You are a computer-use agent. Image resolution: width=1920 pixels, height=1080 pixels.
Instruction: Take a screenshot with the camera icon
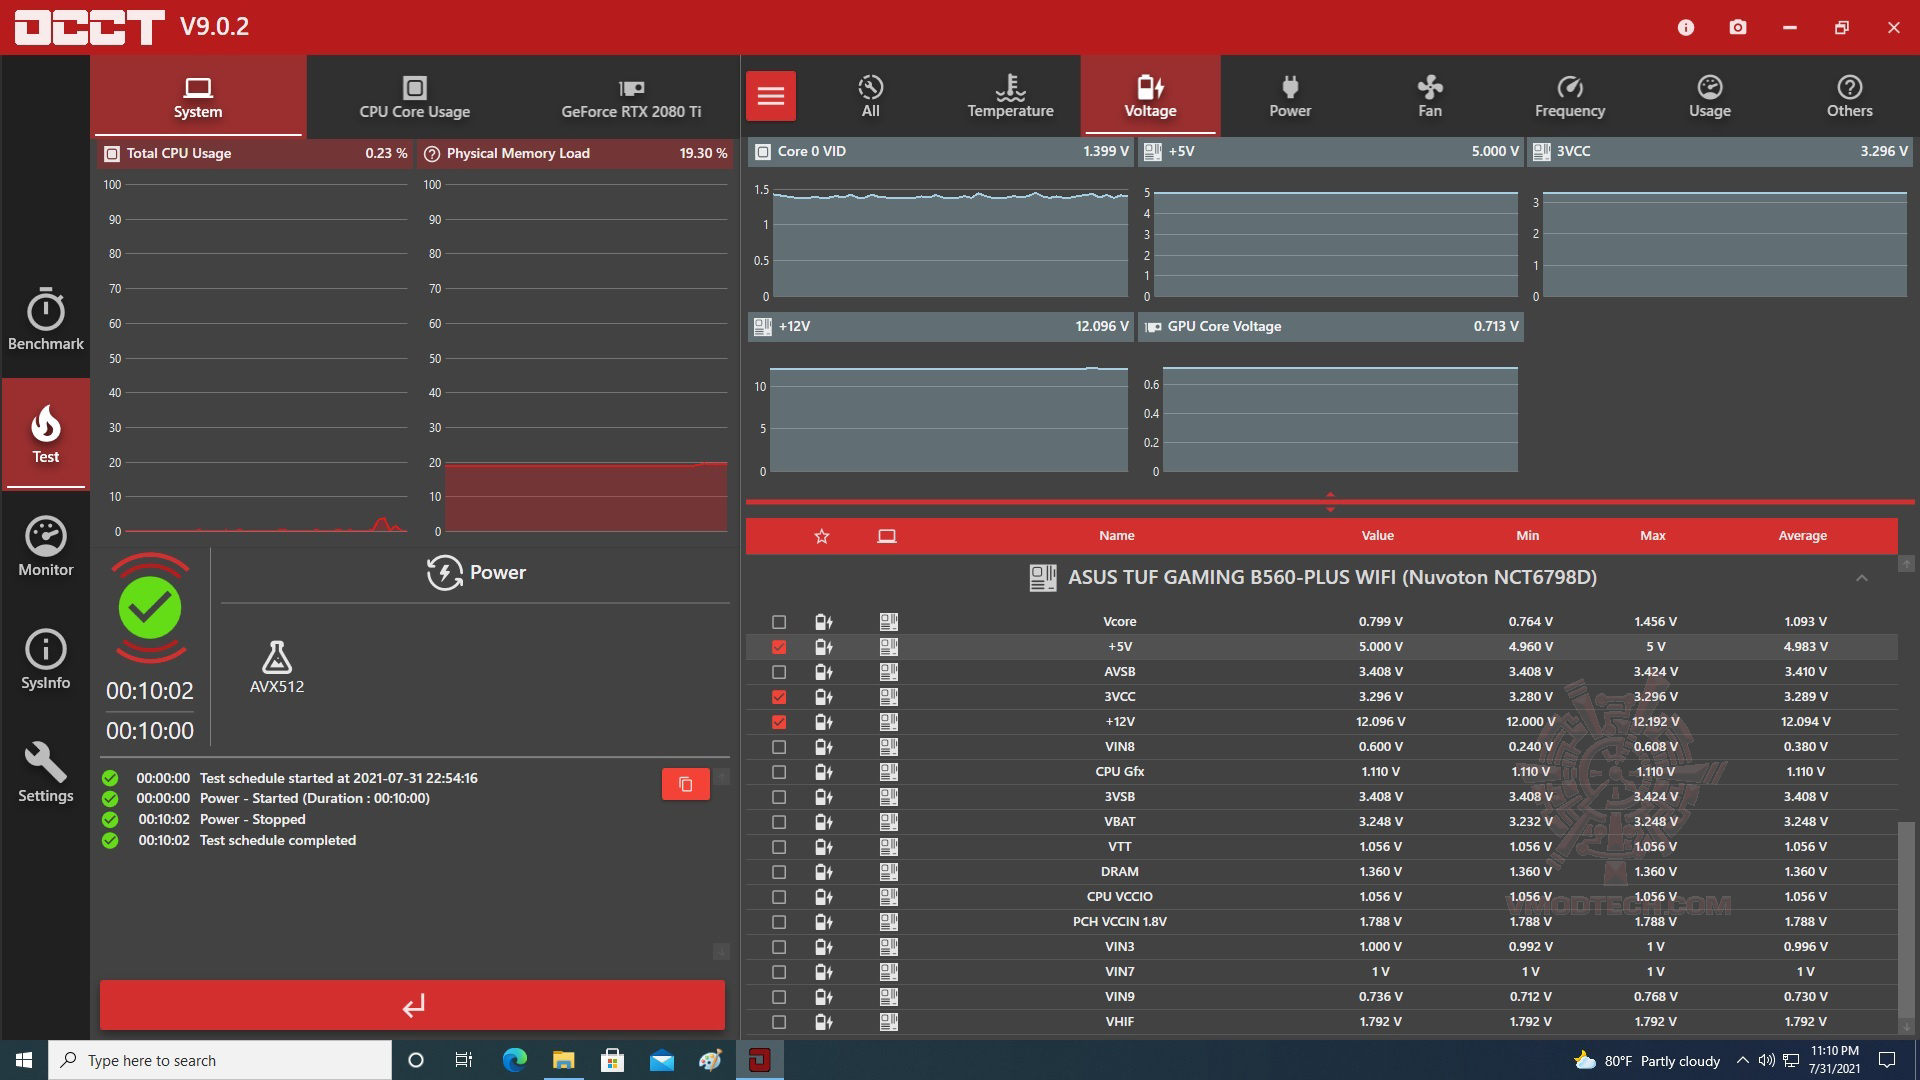pyautogui.click(x=1738, y=27)
